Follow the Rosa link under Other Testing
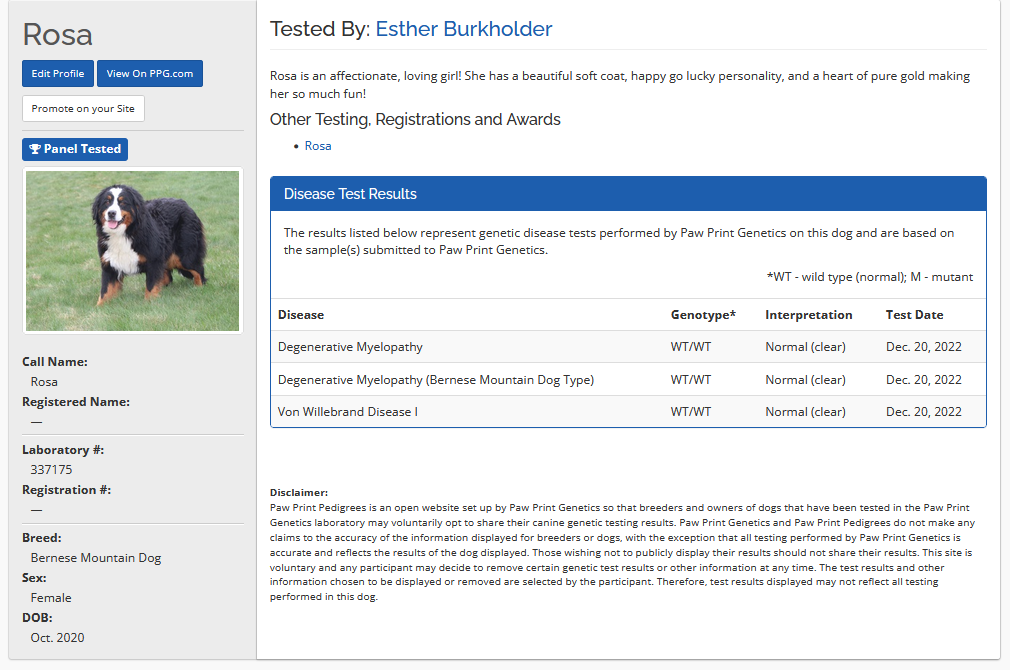 tap(318, 146)
